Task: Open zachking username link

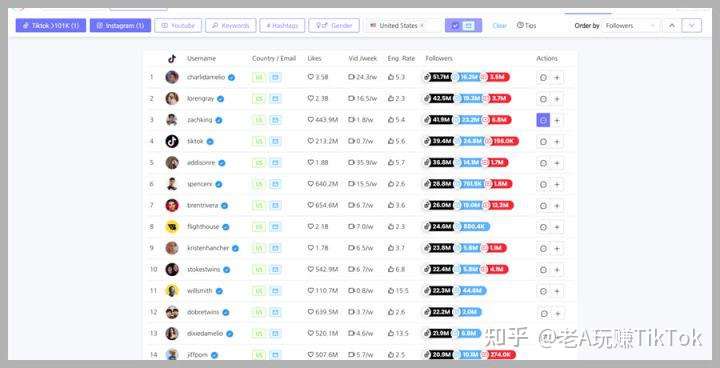Action: pyautogui.click(x=200, y=120)
